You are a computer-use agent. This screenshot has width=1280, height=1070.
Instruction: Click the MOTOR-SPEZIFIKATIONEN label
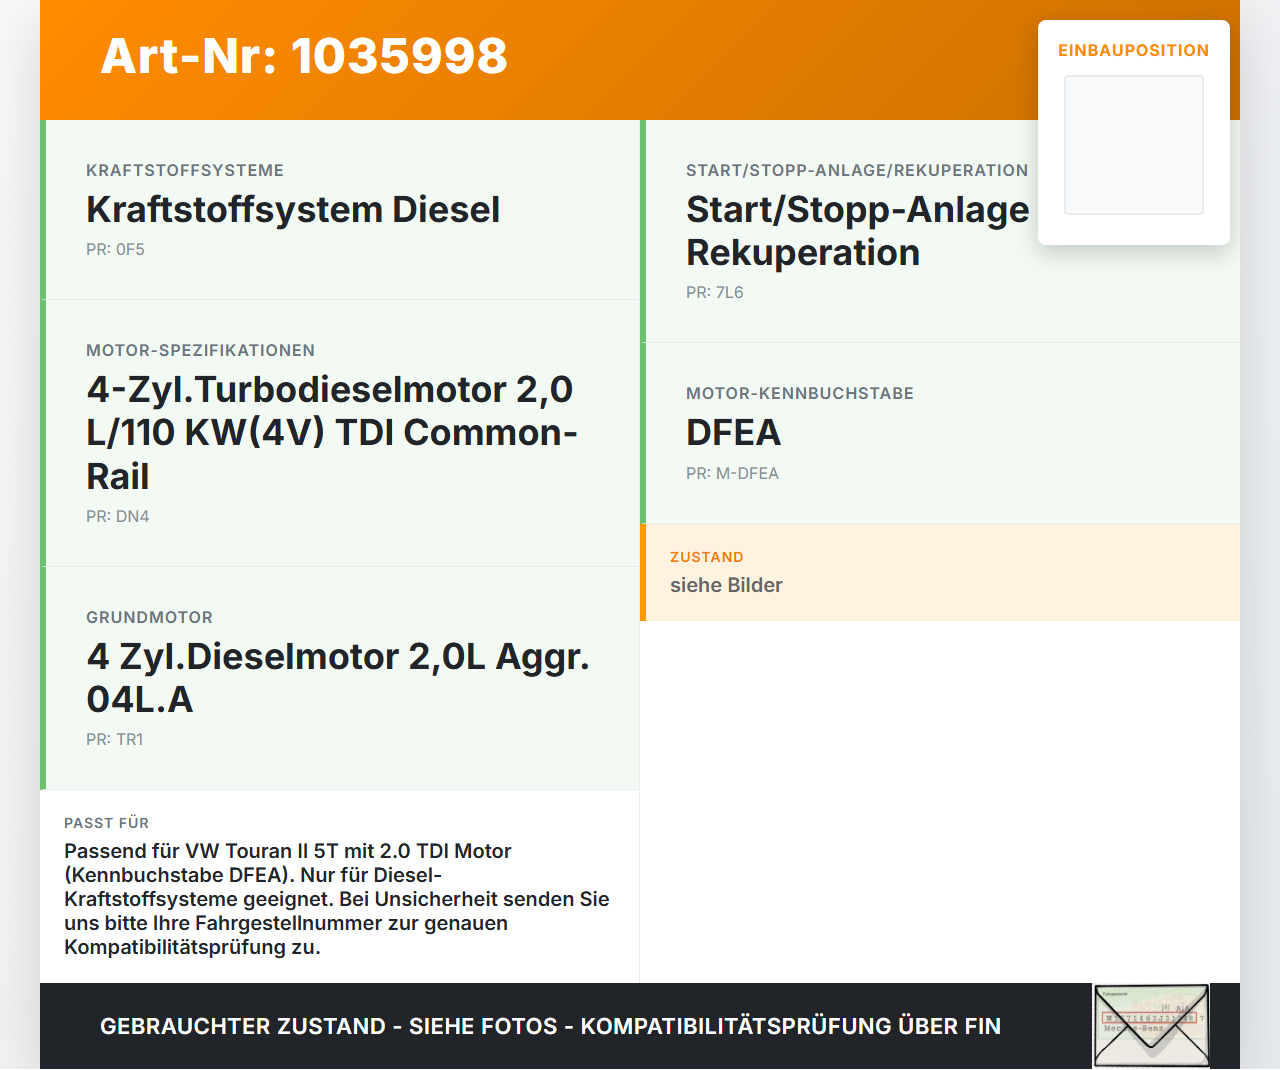[x=200, y=350]
